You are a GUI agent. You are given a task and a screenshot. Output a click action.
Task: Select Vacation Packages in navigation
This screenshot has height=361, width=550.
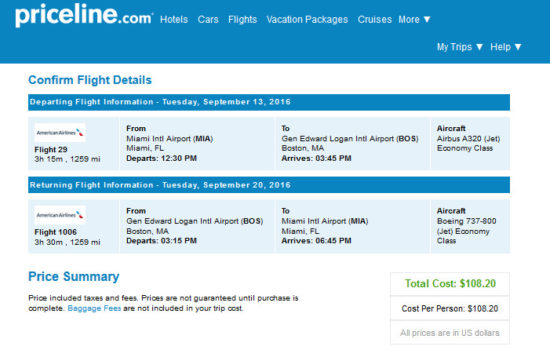click(307, 19)
